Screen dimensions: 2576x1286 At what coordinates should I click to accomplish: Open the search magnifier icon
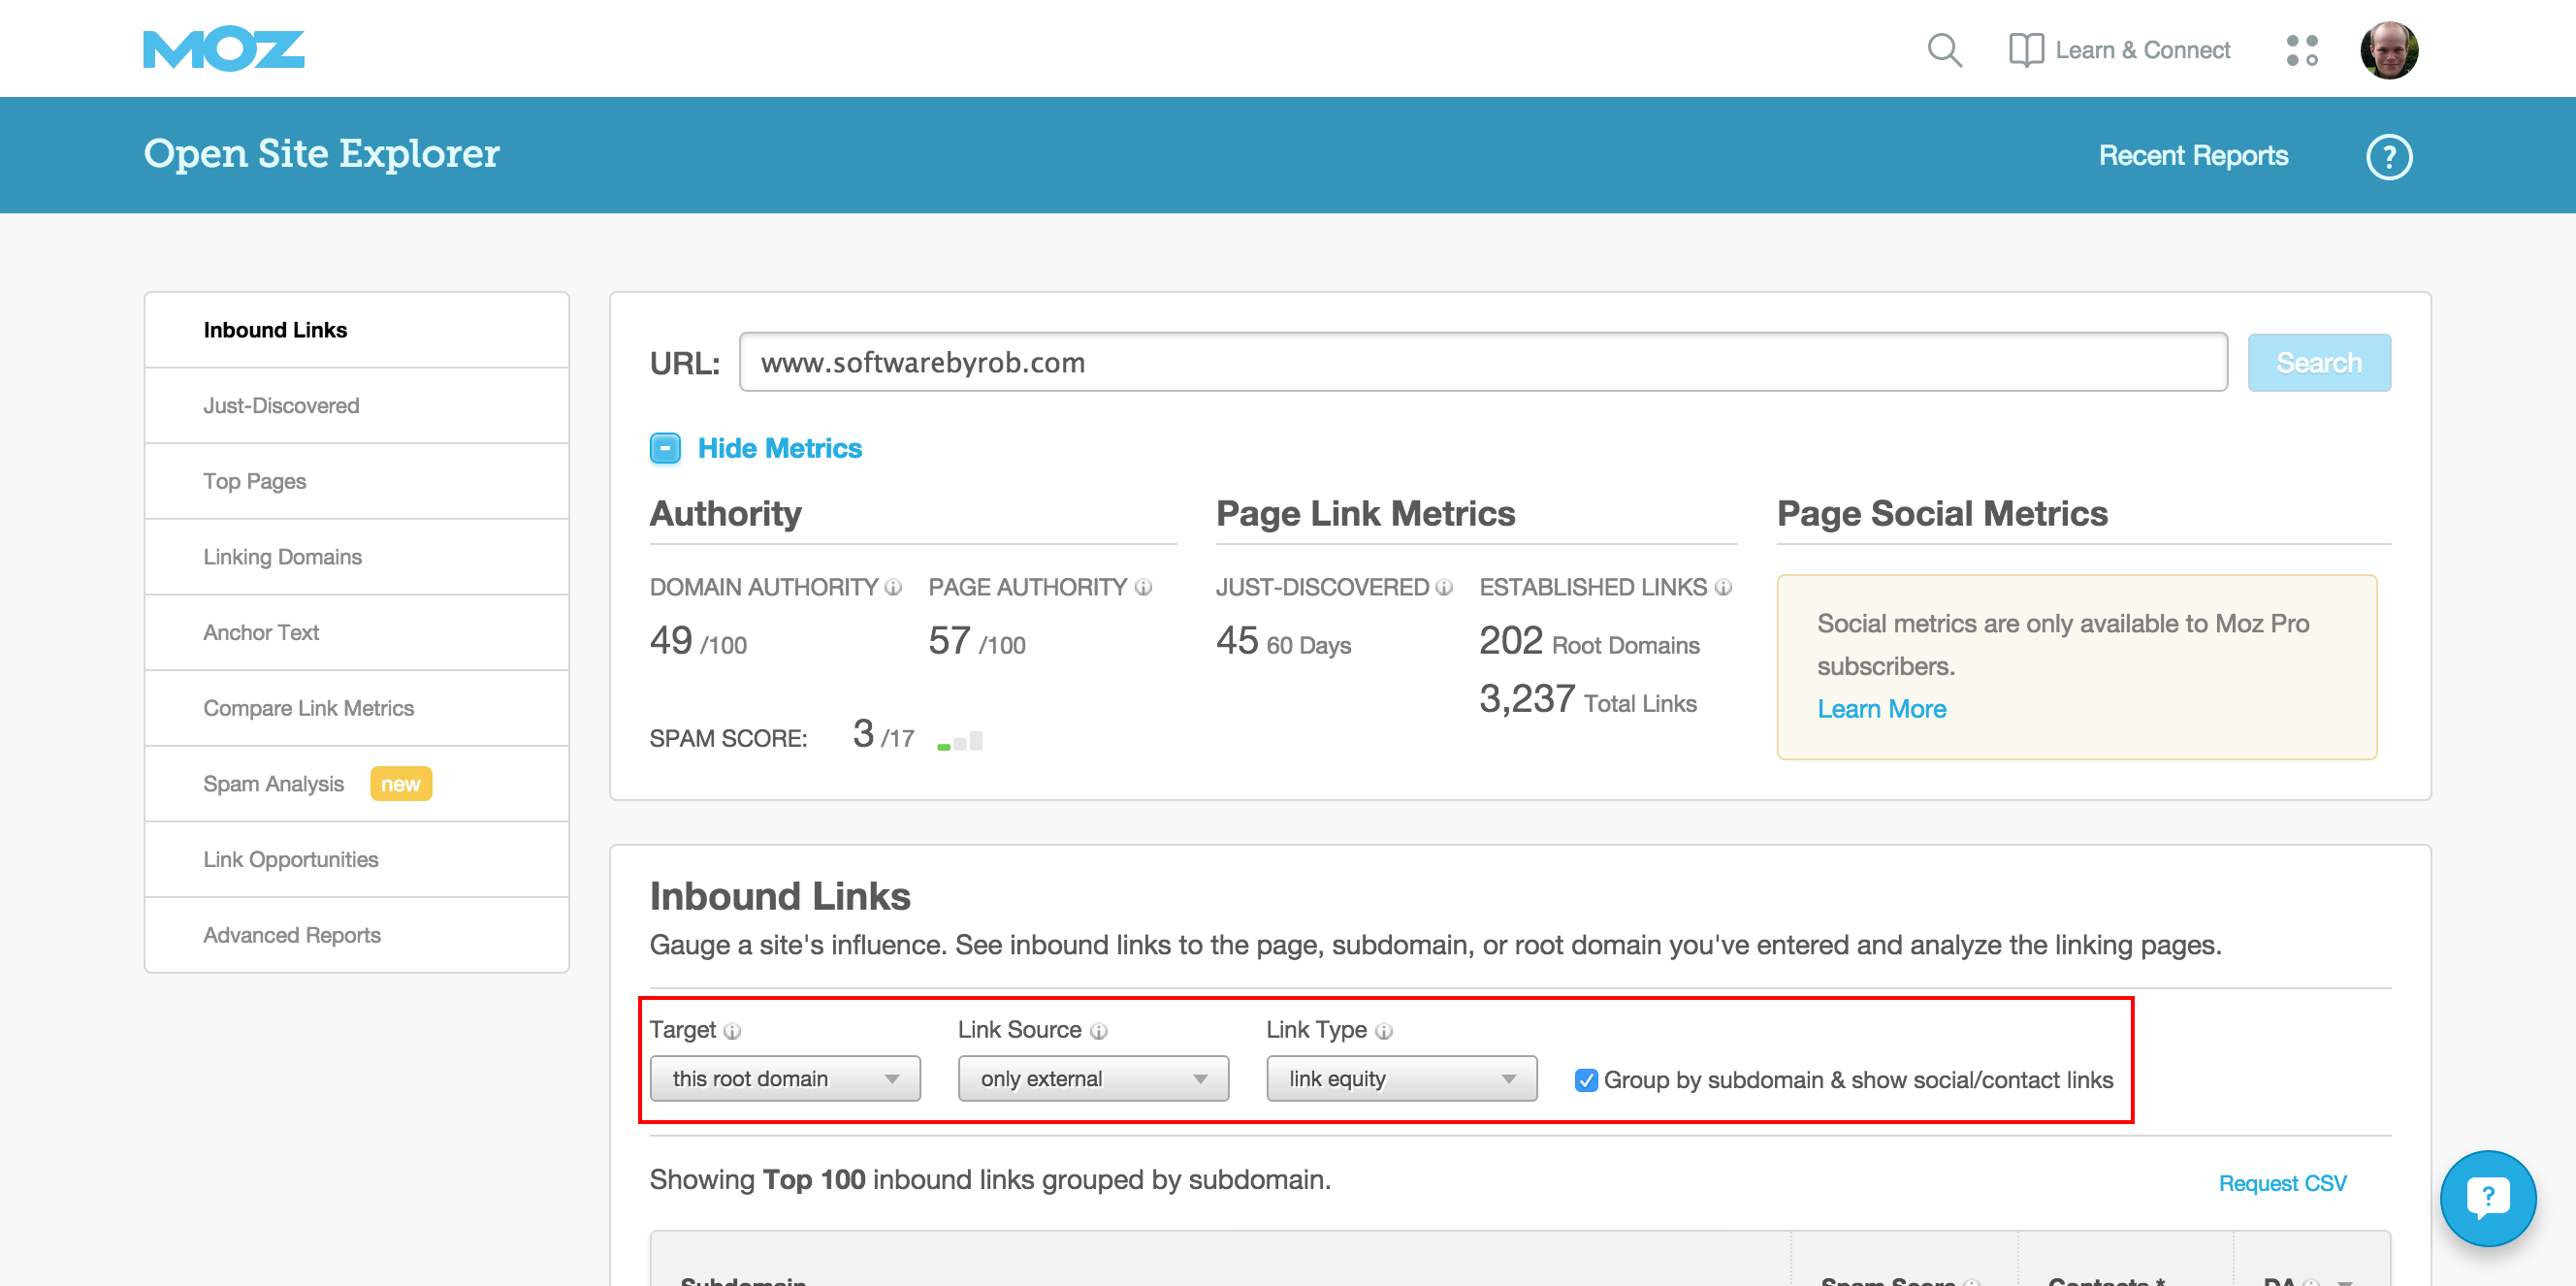[1944, 50]
